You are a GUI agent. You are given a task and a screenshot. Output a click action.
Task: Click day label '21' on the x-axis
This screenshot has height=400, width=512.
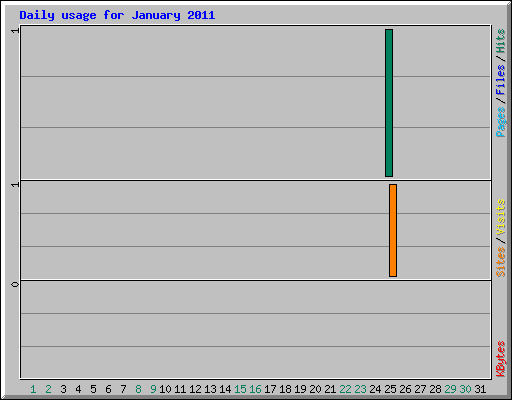tap(330, 389)
